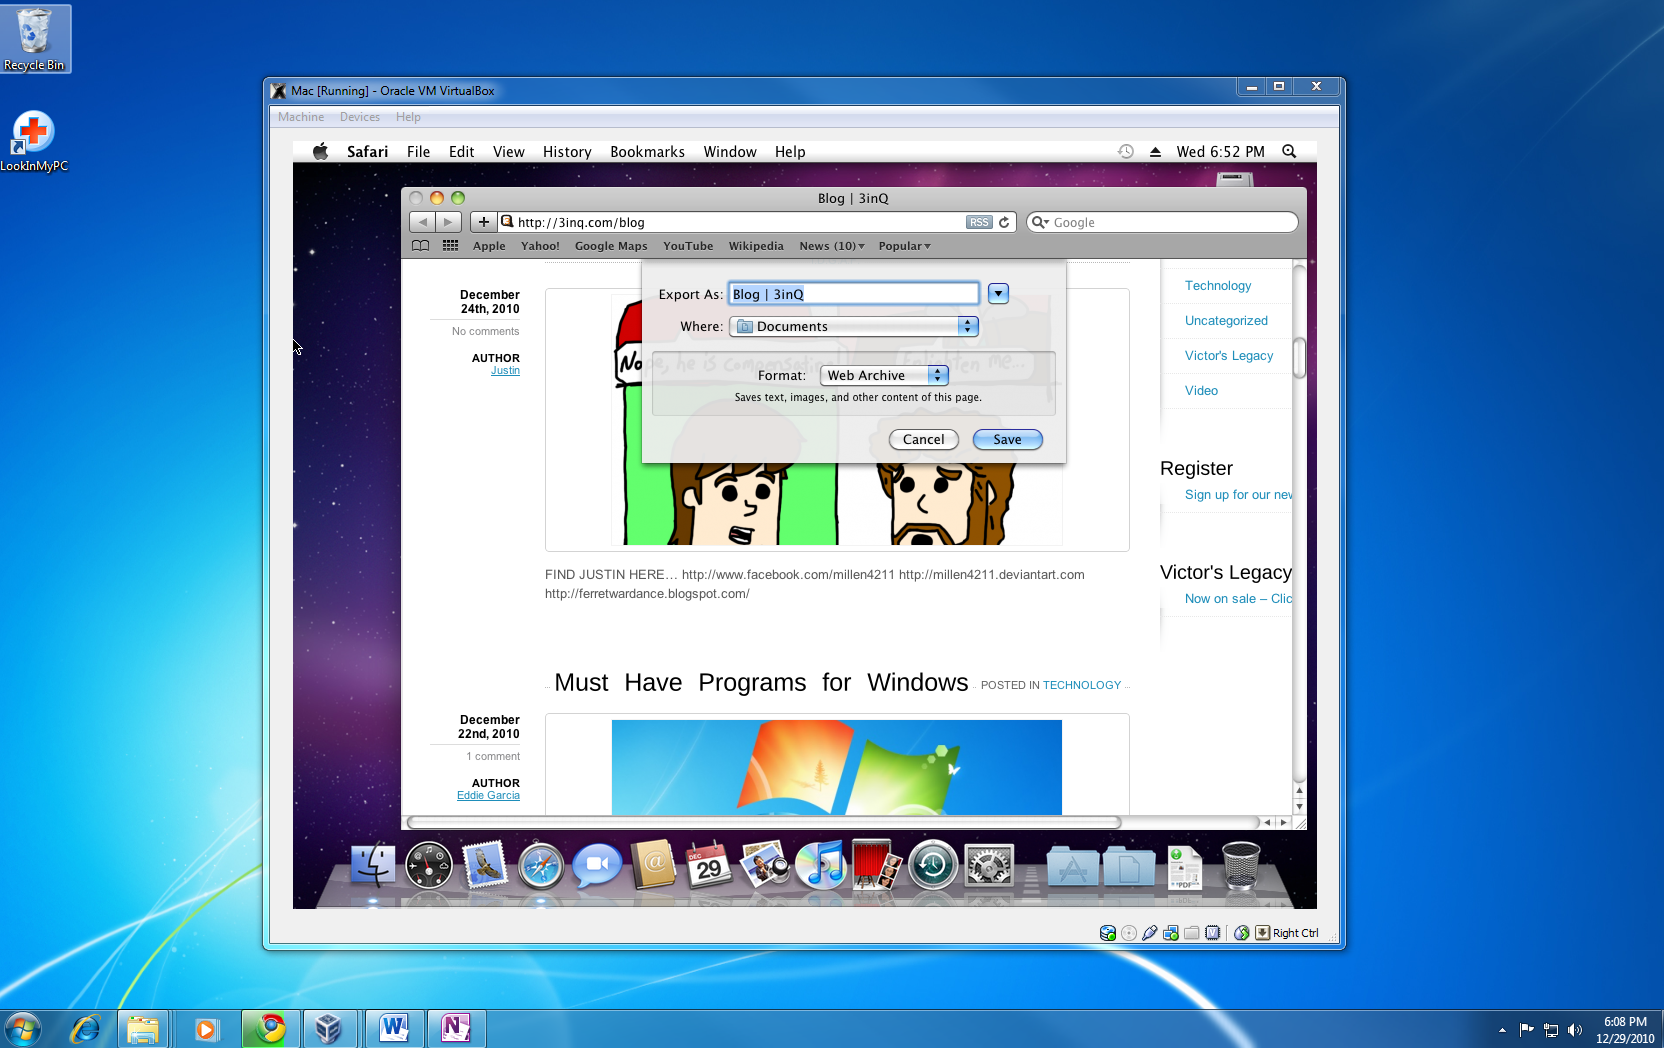Open Time Machine from the Dock
Viewport: 1664px width, 1048px height.
pyautogui.click(x=932, y=866)
